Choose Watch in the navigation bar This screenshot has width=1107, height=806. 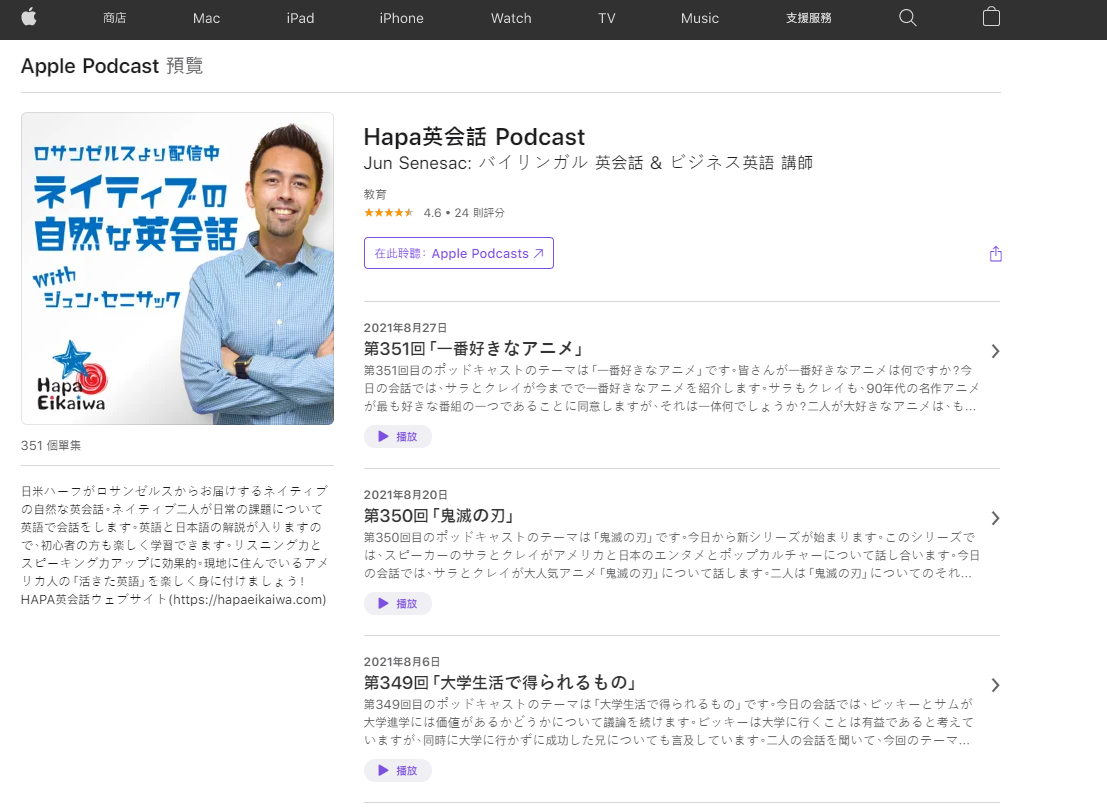click(511, 18)
